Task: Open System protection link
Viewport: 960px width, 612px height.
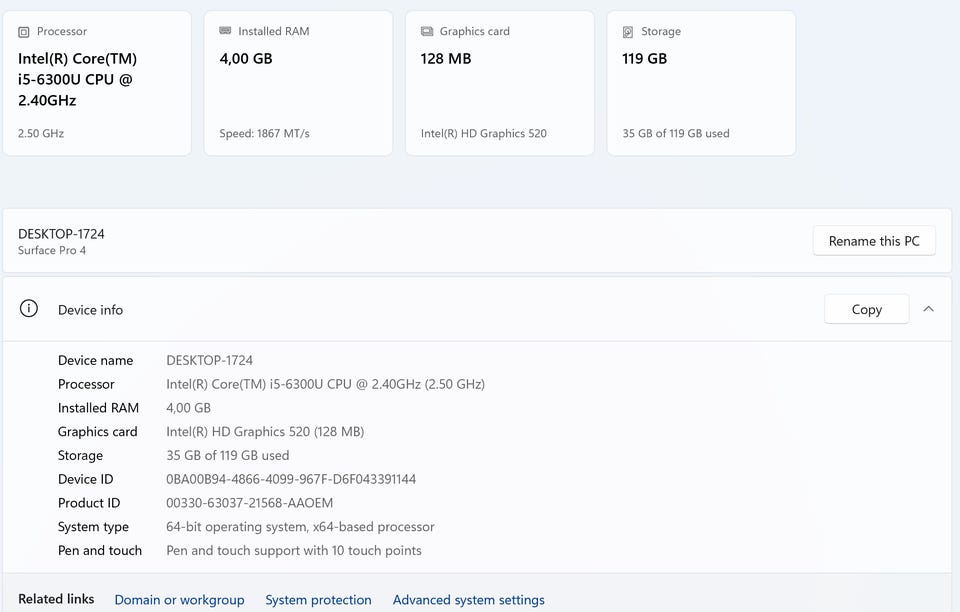Action: pos(318,600)
